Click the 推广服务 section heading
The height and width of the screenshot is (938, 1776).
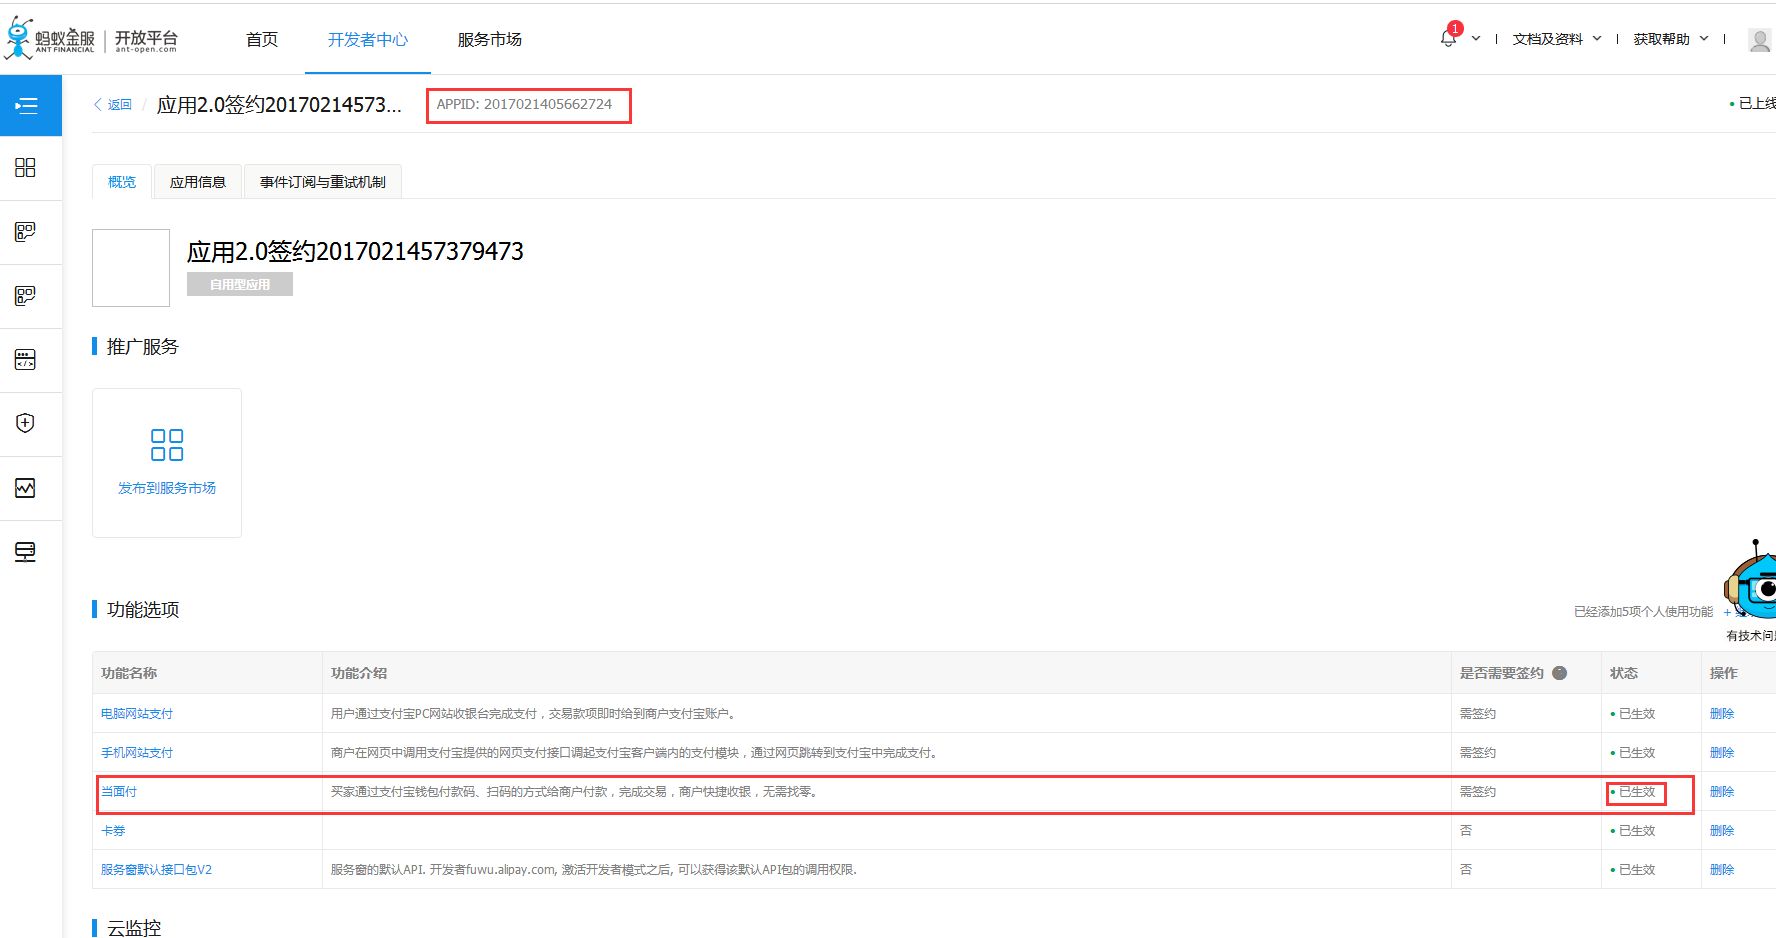point(143,347)
